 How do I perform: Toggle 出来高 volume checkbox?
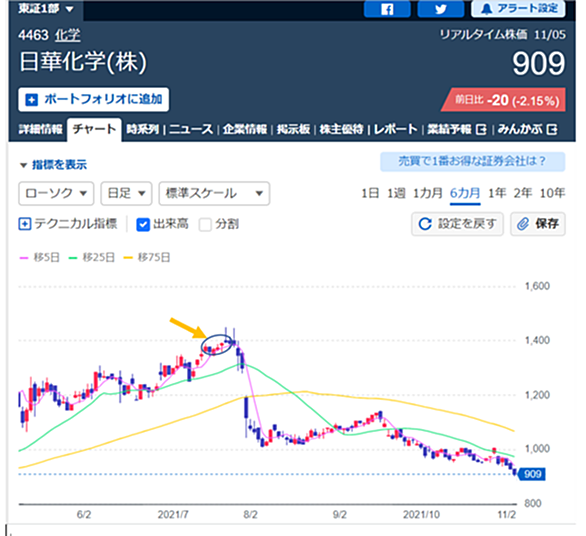tap(143, 224)
